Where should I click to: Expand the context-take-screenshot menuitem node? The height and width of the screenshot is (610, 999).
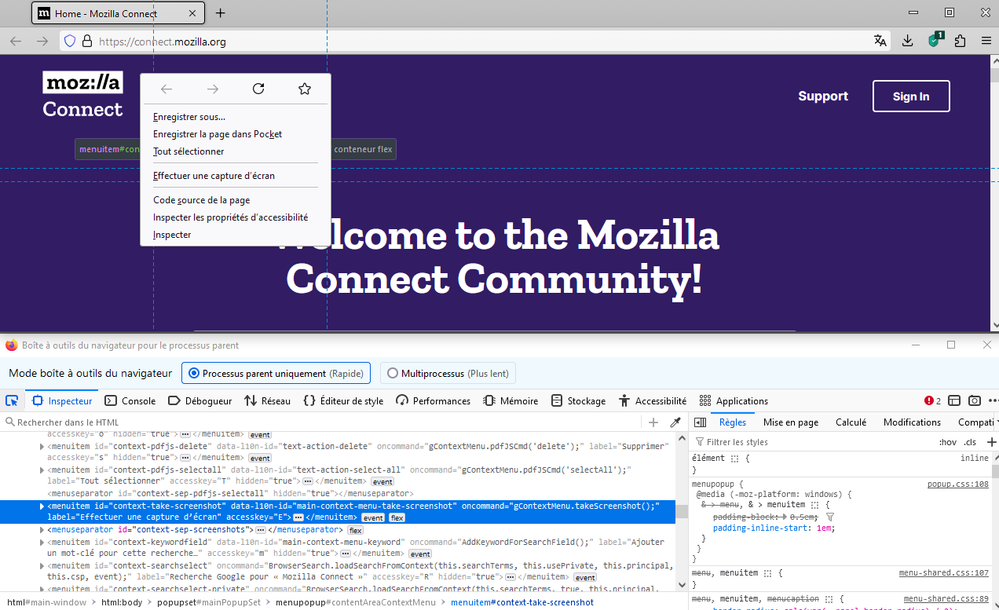tap(42, 506)
